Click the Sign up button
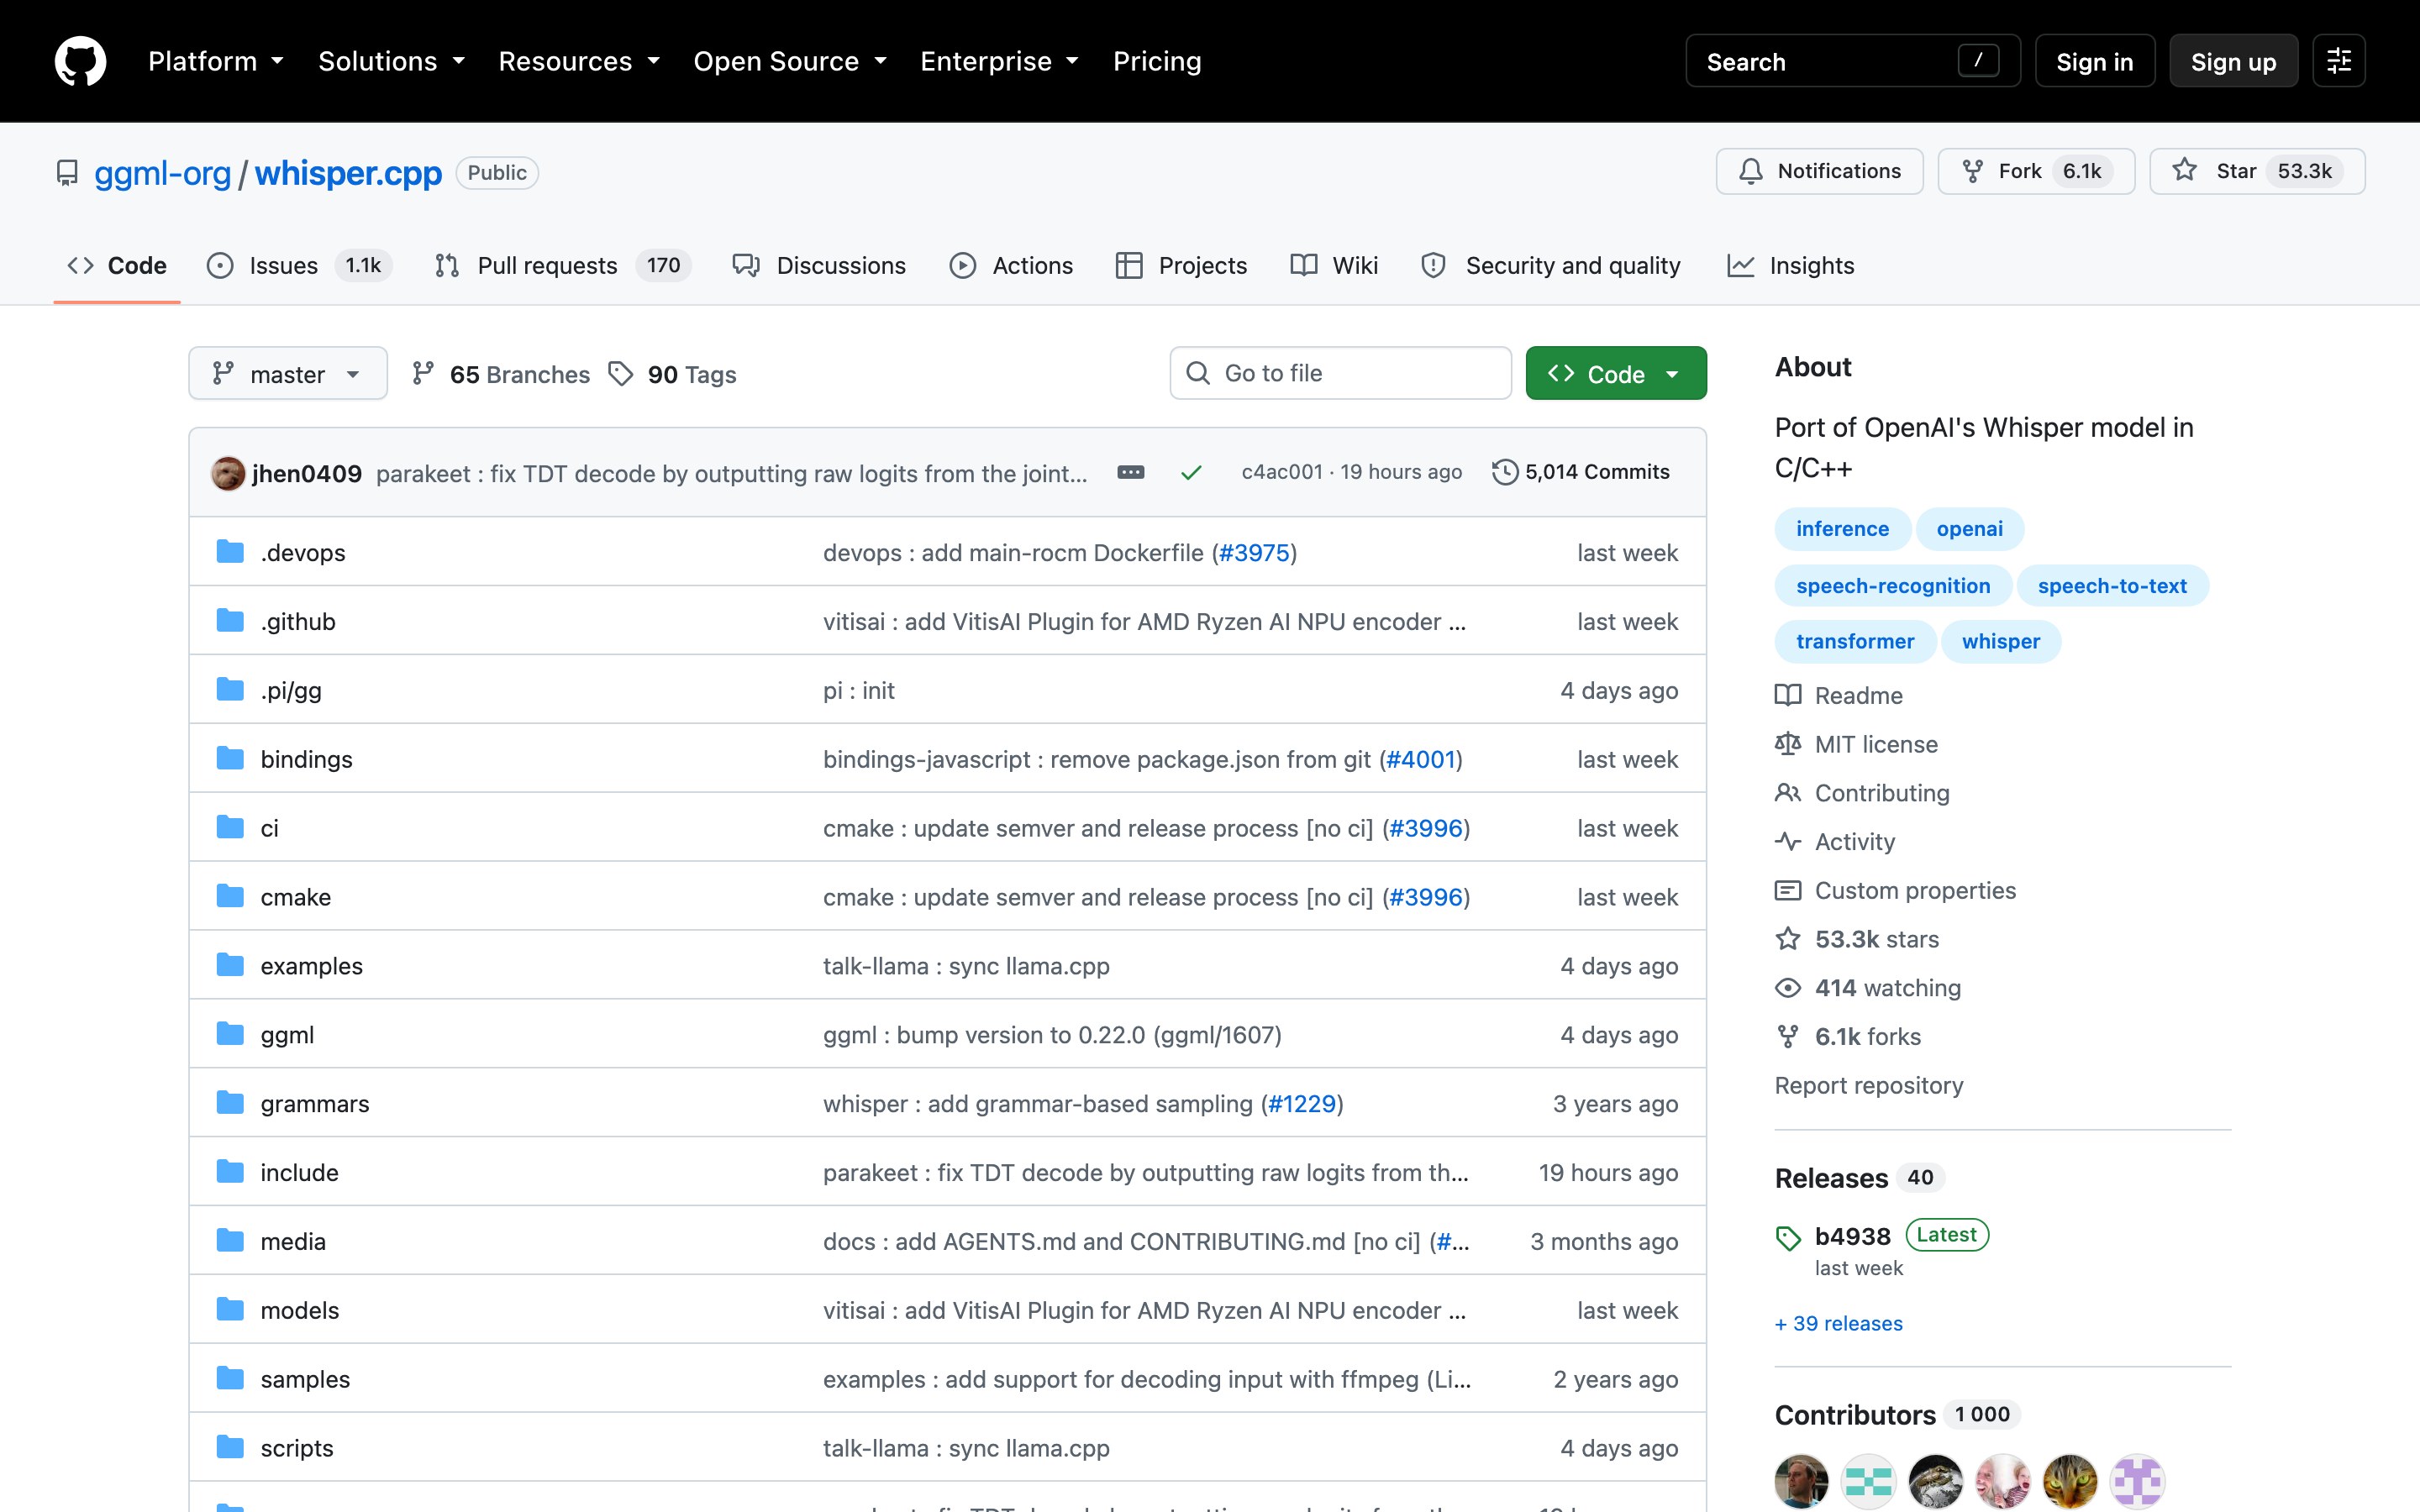The image size is (2420, 1512). click(2233, 61)
